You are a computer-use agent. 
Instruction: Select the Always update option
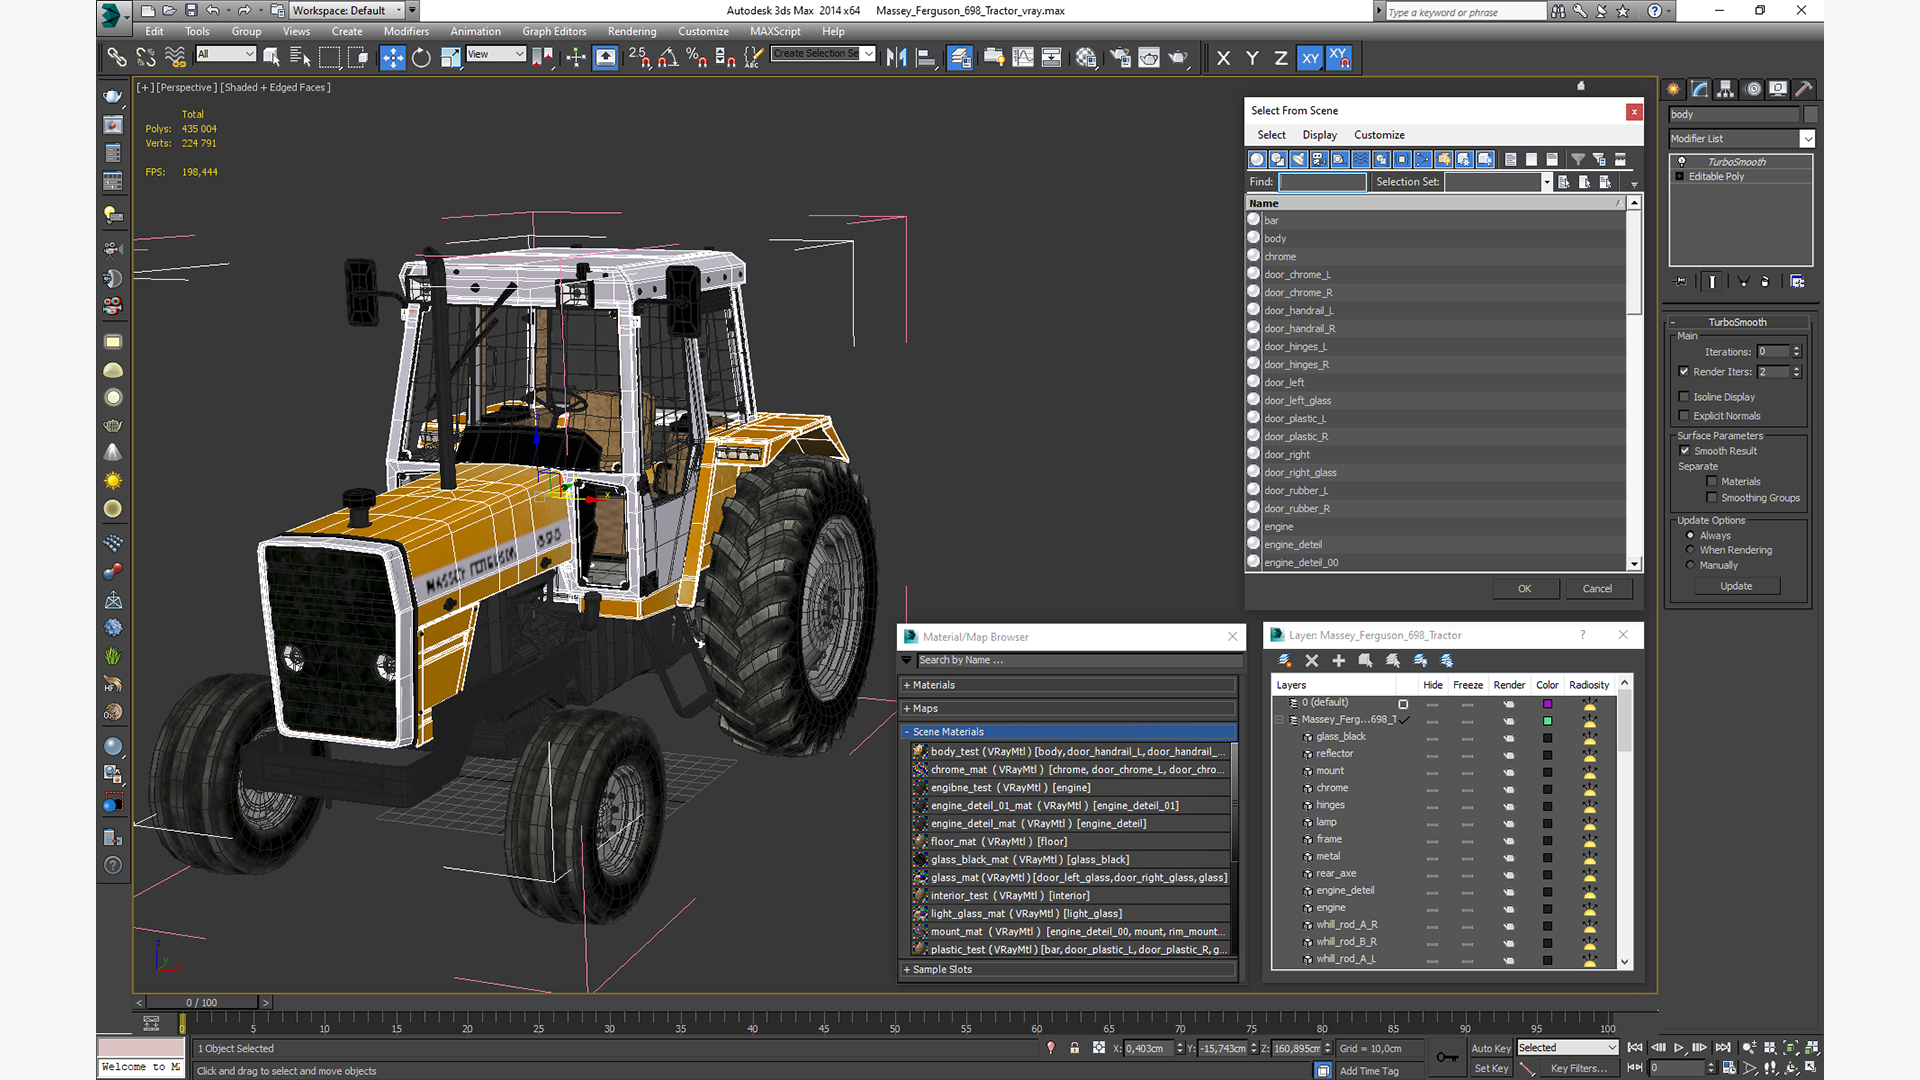[x=1691, y=536]
